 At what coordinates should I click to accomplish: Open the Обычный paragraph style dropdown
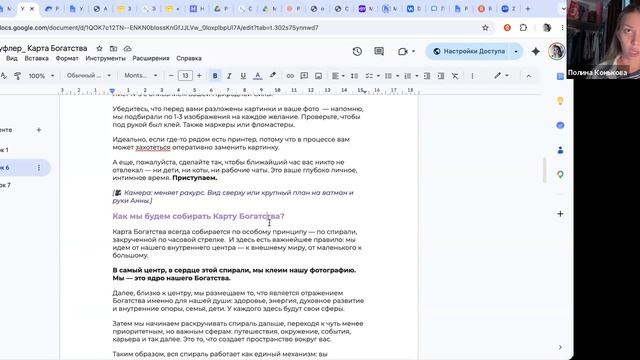[89, 76]
